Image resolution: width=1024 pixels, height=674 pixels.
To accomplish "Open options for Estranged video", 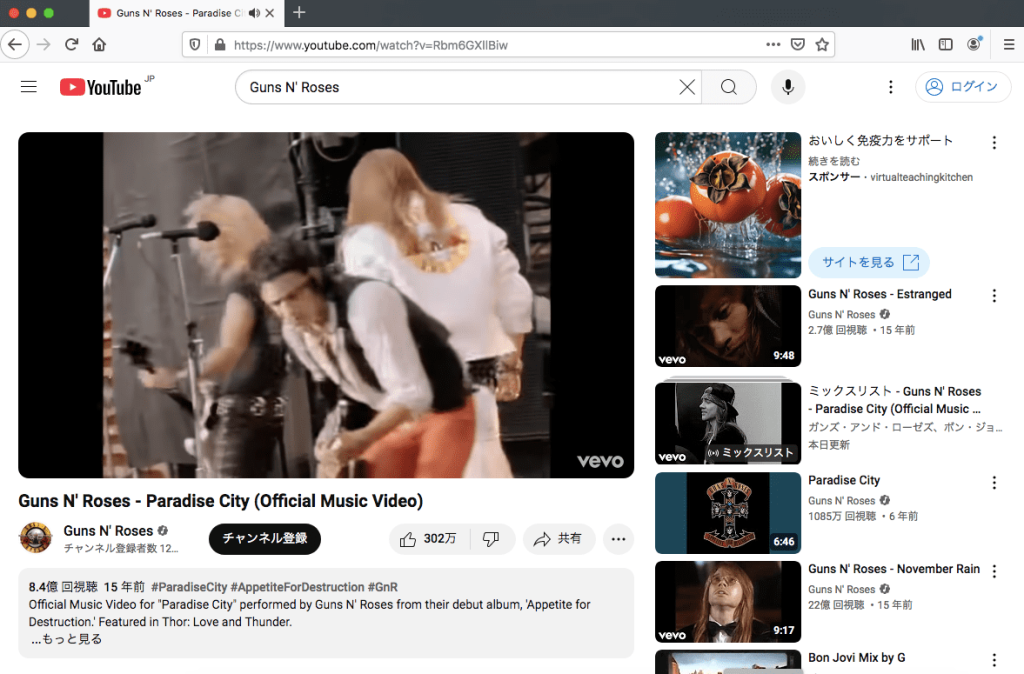I will 994,296.
